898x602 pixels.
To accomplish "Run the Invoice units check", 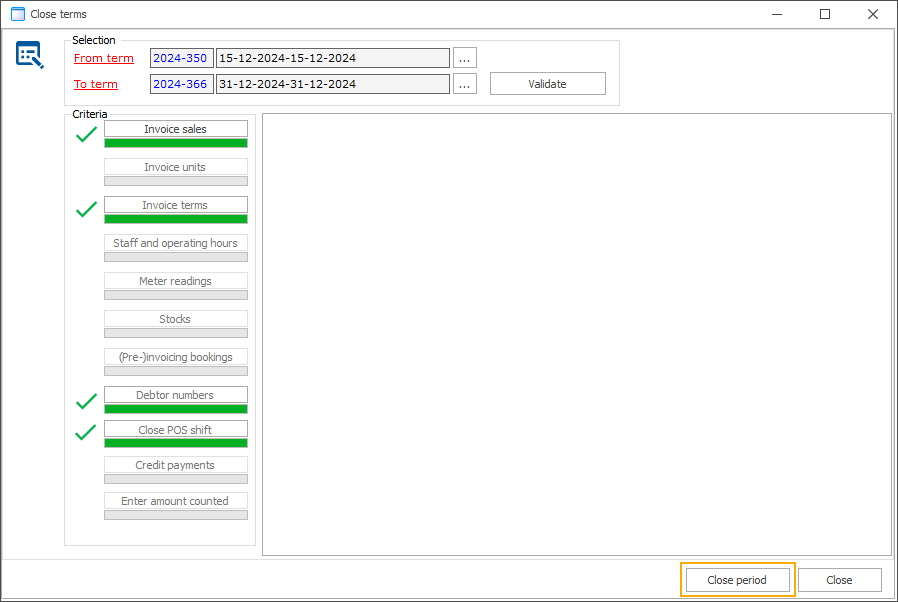I will click(175, 166).
